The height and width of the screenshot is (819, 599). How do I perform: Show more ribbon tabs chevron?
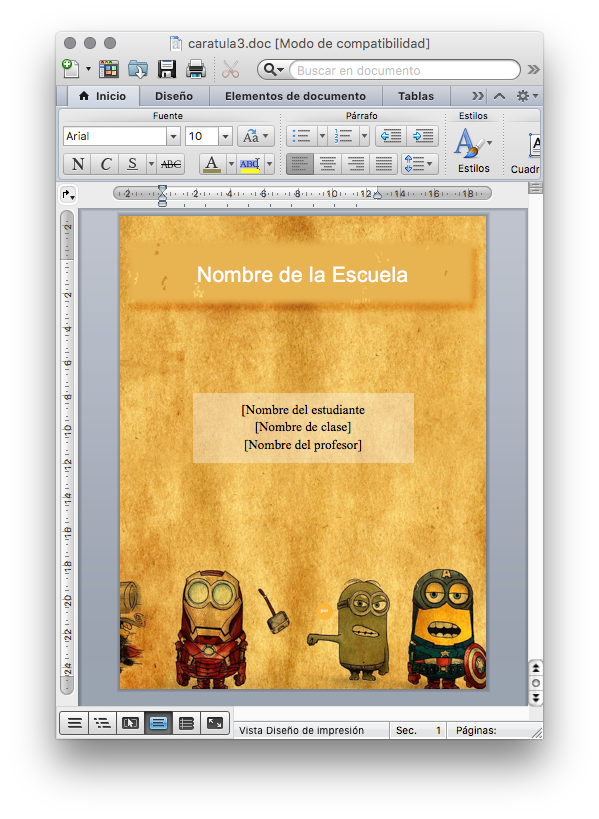click(x=477, y=96)
